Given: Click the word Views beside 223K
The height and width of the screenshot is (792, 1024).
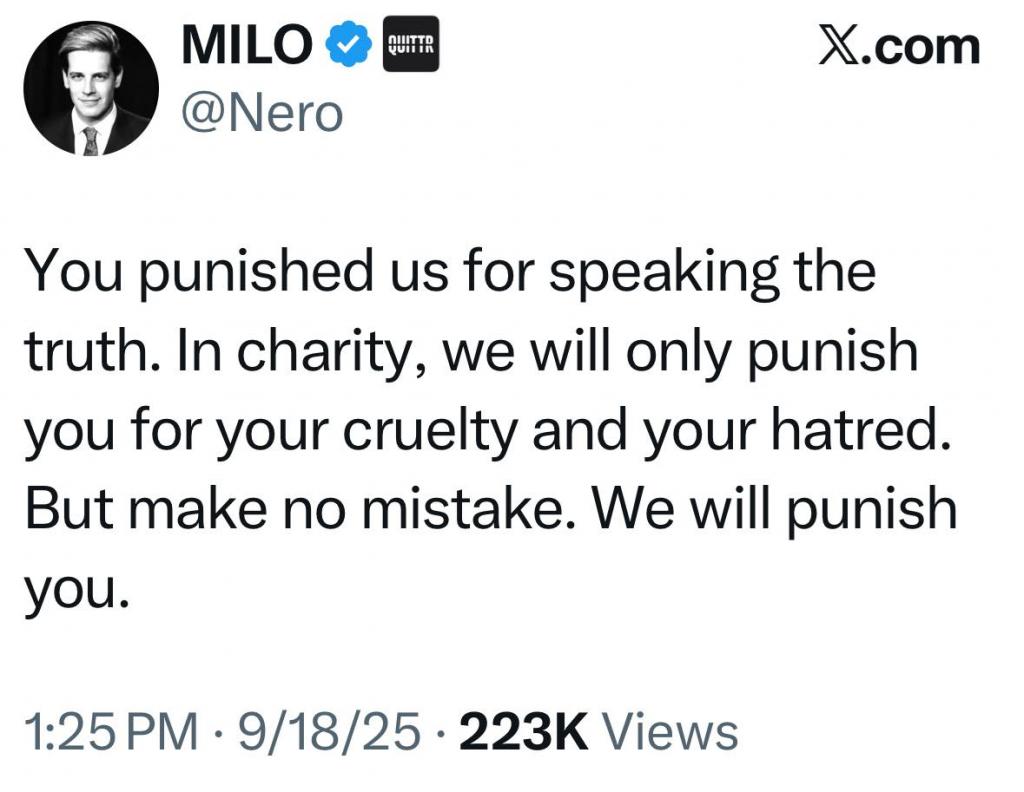Looking at the screenshot, I should [673, 732].
